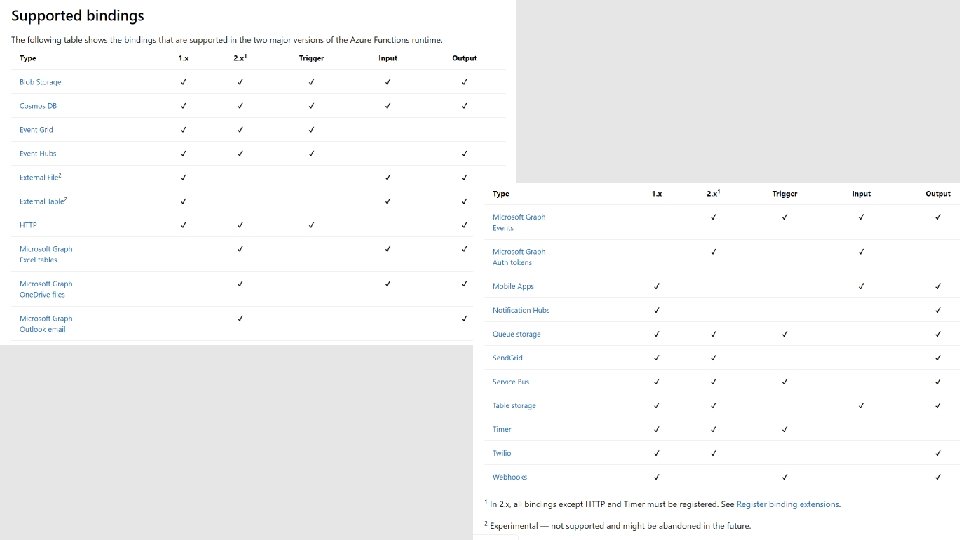Open the Cosmos DB binding link
Image resolution: width=960 pixels, height=540 pixels.
click(x=38, y=106)
